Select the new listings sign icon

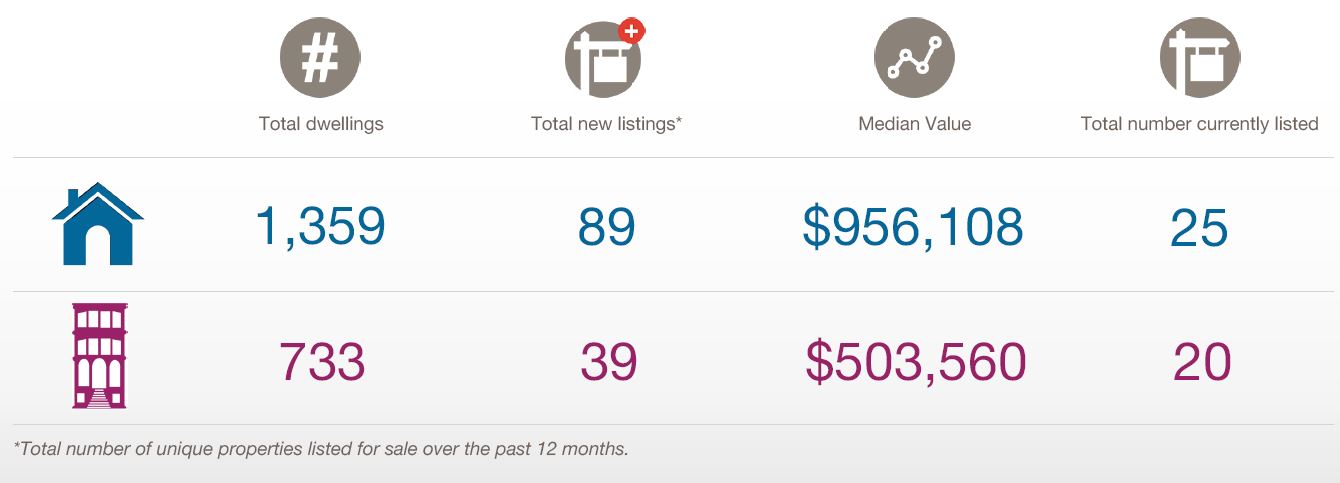pyautogui.click(x=605, y=58)
